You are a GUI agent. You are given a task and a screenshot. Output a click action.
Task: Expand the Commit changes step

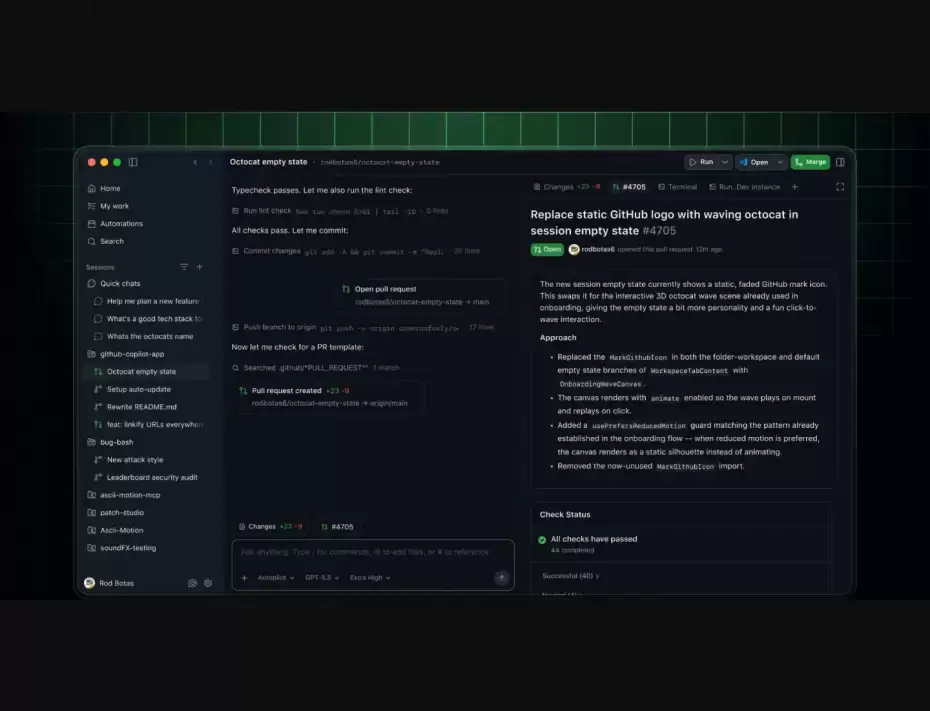click(355, 251)
